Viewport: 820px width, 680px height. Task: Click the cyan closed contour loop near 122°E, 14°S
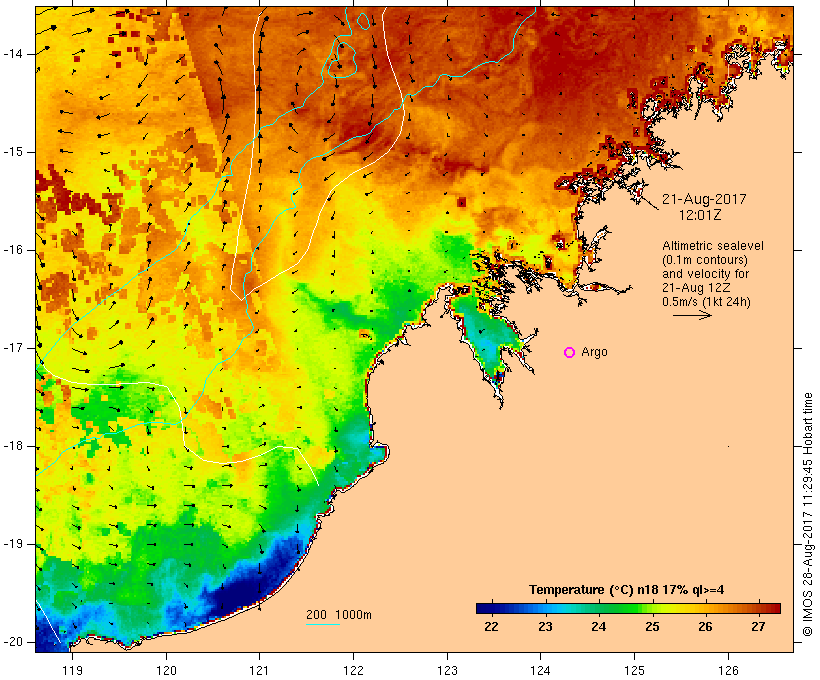[342, 61]
